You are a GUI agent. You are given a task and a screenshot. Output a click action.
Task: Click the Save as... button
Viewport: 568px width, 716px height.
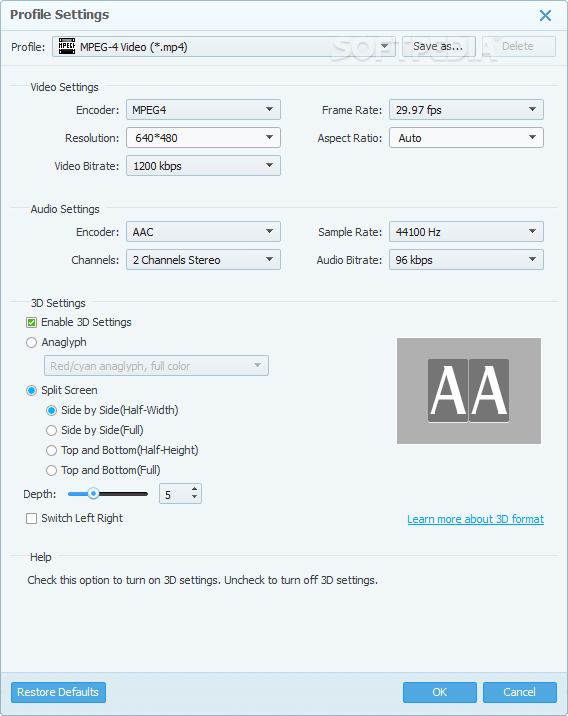(438, 47)
